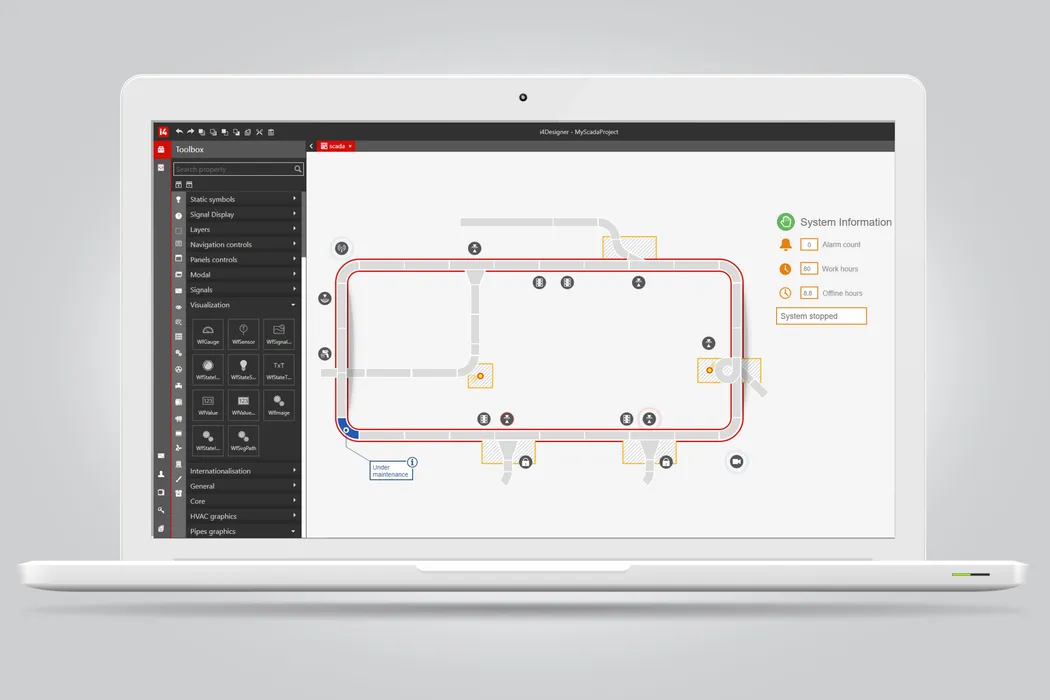Click the redo arrow in the top toolbar
1050x700 pixels.
click(190, 132)
